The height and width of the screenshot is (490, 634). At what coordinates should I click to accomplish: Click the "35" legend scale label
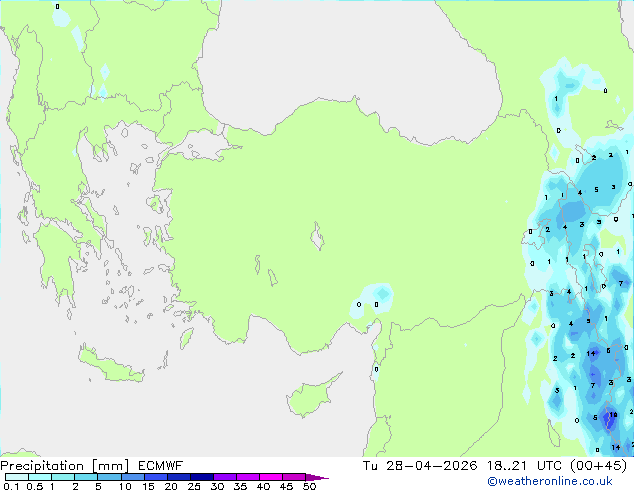[240, 486]
